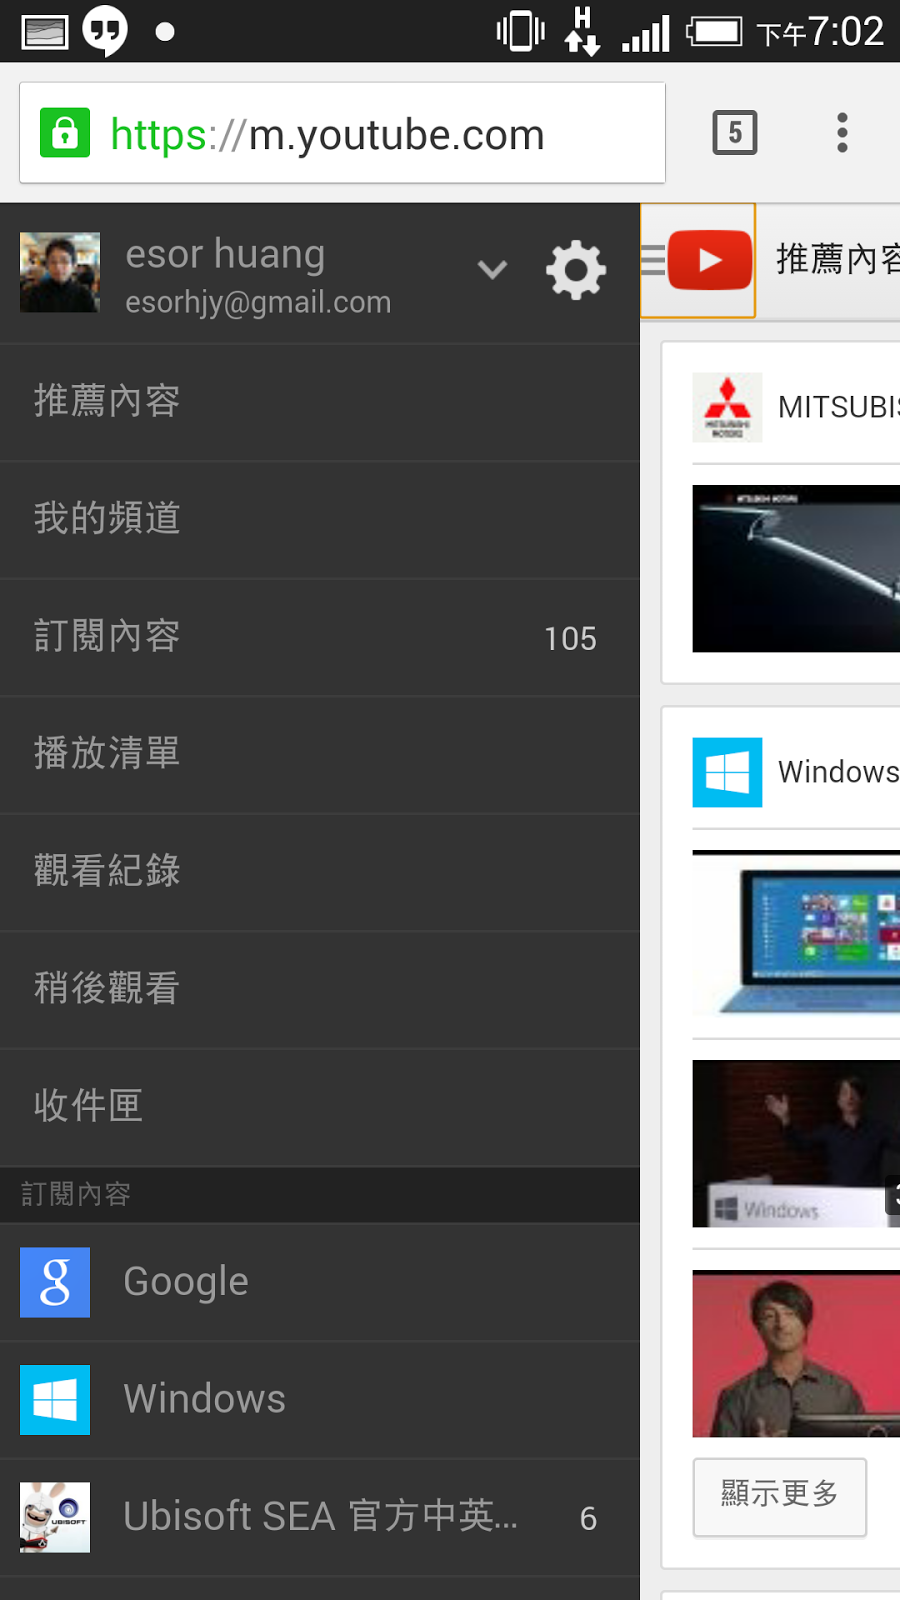900x1600 pixels.
Task: Open Windows presenter on stage video thumbnail
Action: coord(796,1144)
